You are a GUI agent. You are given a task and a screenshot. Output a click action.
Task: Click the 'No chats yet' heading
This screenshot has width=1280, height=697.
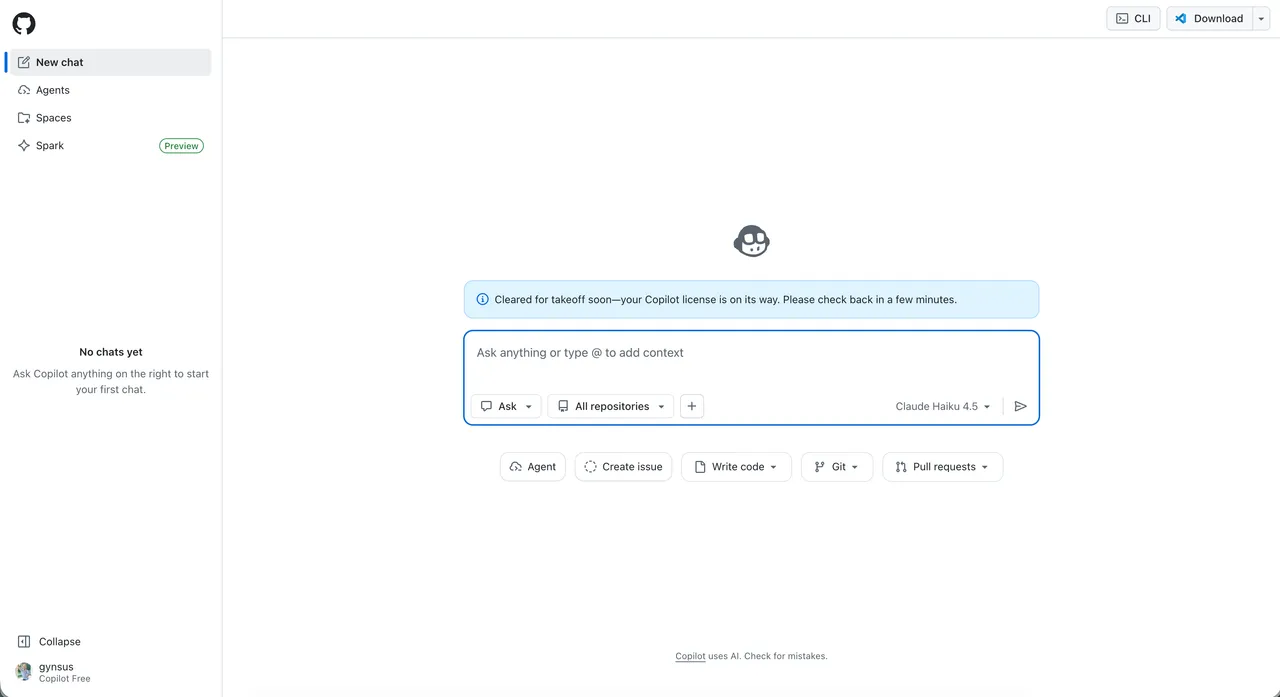point(111,352)
